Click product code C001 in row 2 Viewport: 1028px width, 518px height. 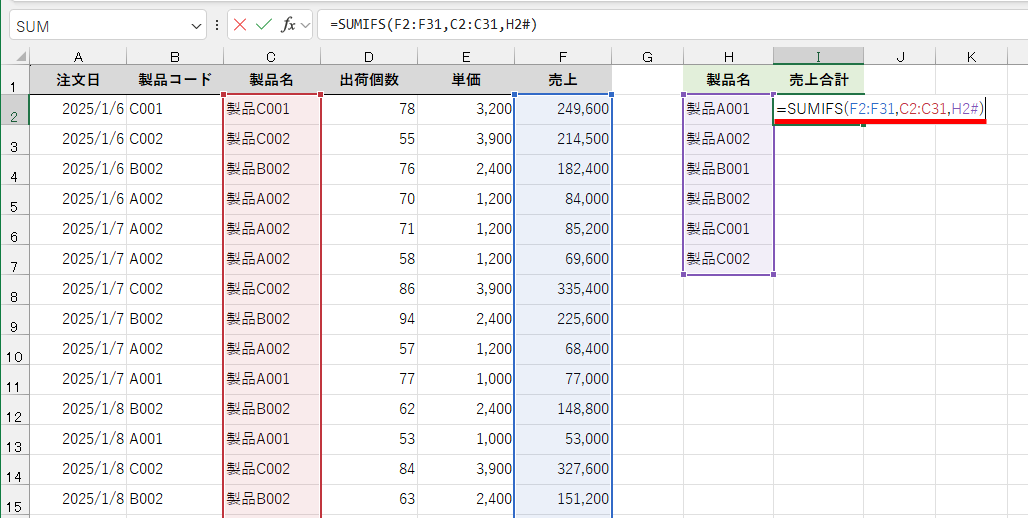point(174,110)
